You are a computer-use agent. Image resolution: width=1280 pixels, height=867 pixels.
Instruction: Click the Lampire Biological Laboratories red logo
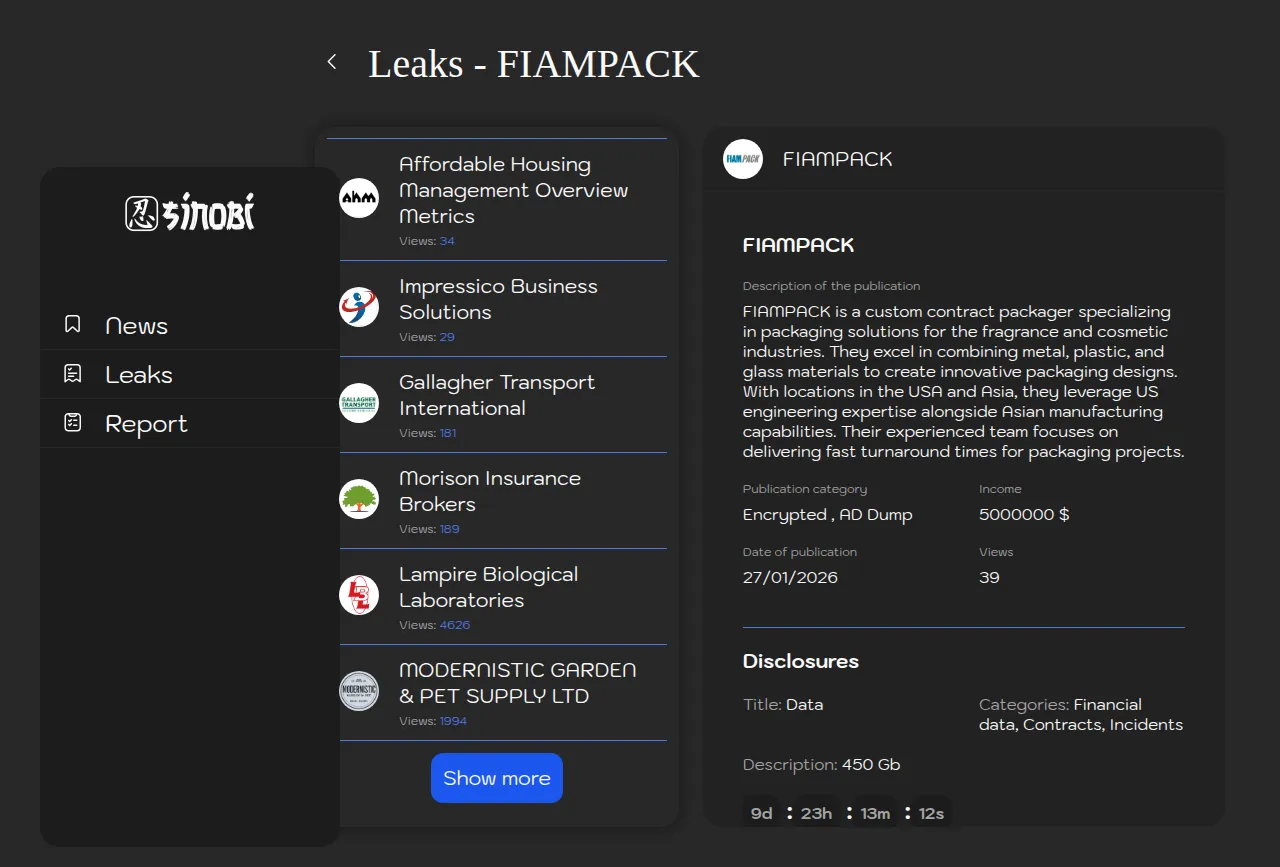pyautogui.click(x=359, y=595)
